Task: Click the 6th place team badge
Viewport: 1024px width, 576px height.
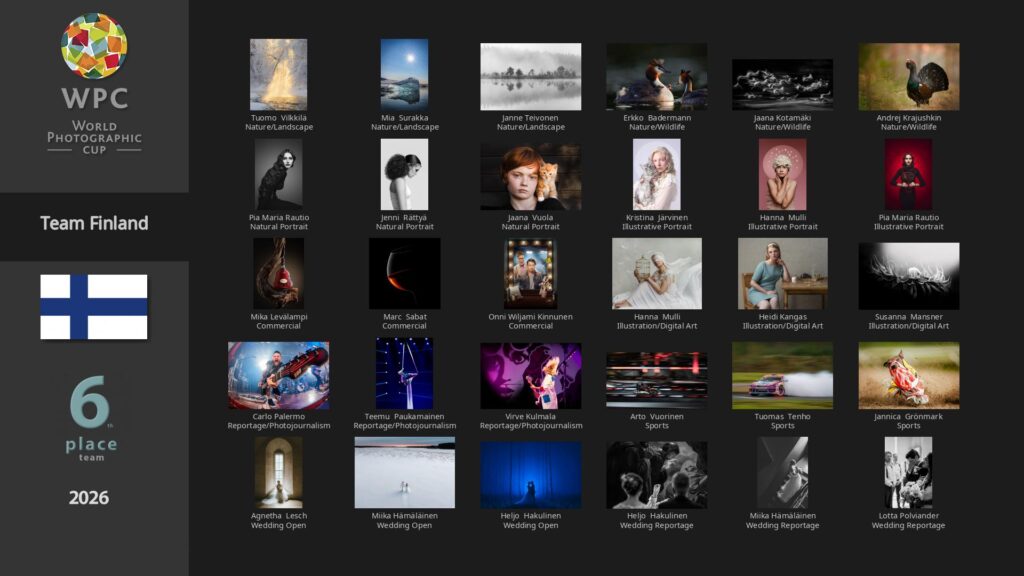Action: click(92, 418)
